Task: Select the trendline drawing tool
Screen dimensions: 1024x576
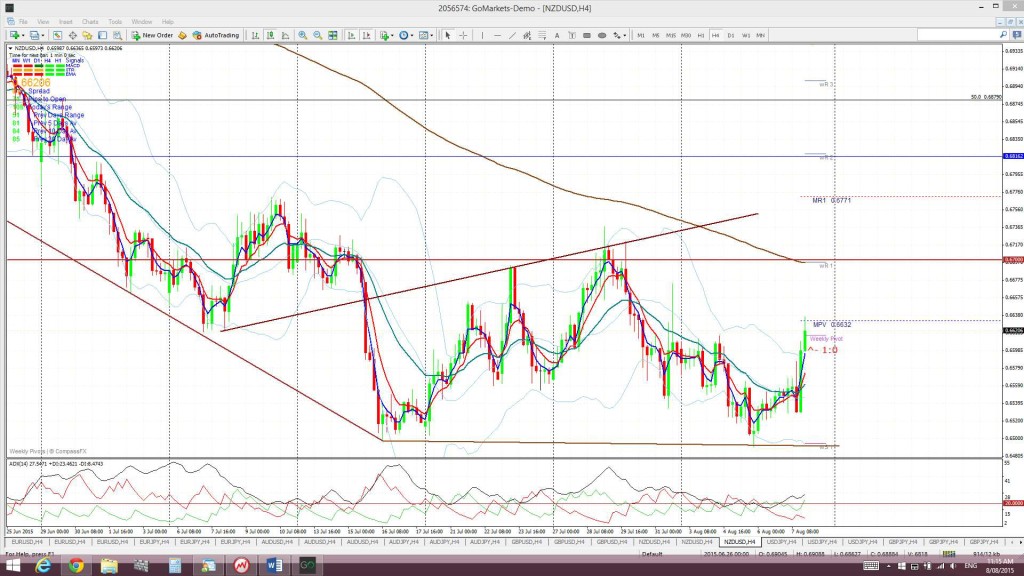Action: pos(513,35)
